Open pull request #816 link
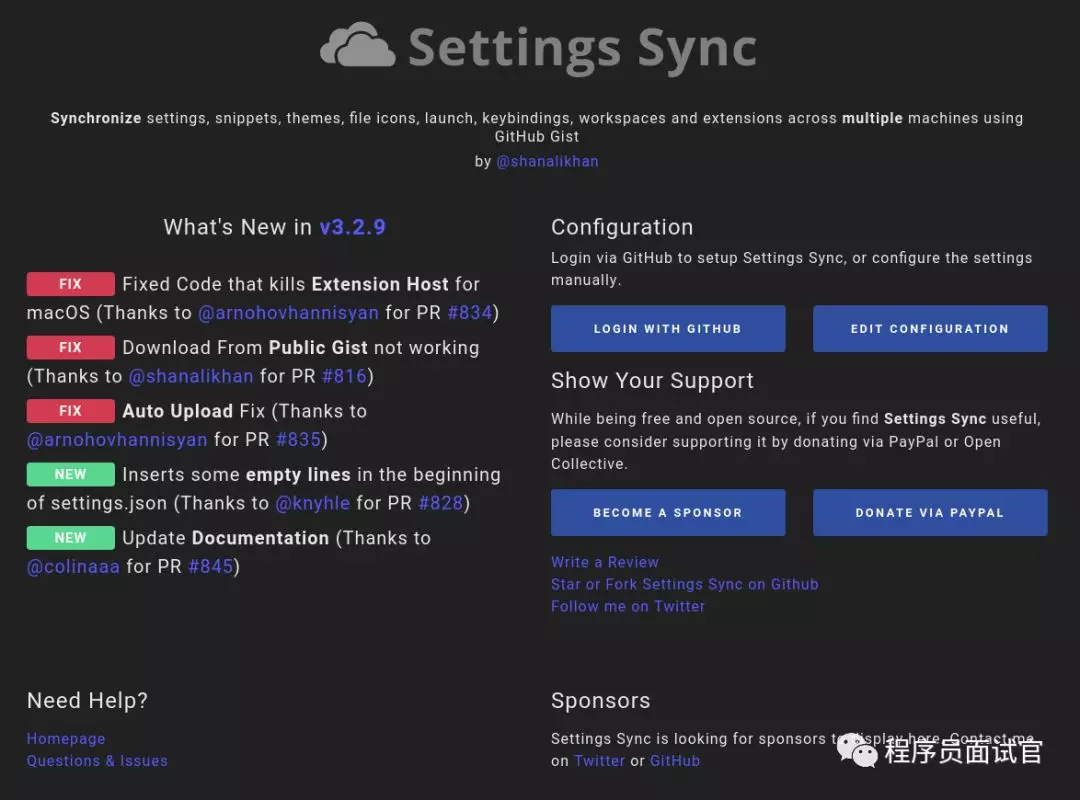 pyautogui.click(x=344, y=376)
